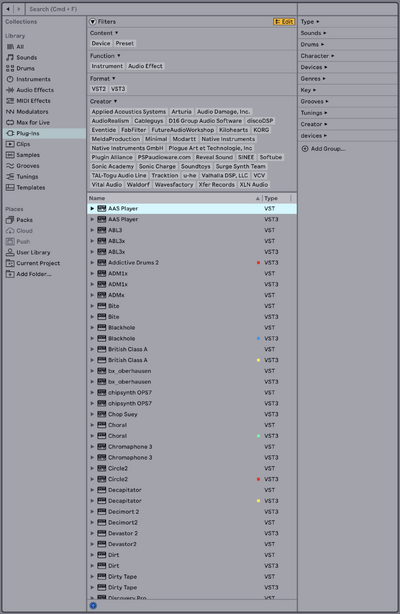Image resolution: width=400 pixels, height=614 pixels.
Task: Open Packs under Places
Action: pyautogui.click(x=24, y=220)
